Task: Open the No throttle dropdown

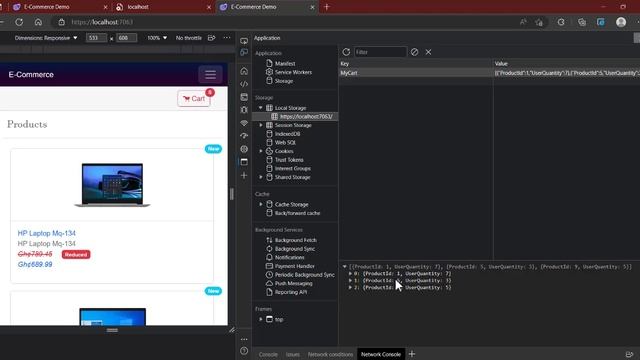Action: (x=189, y=38)
